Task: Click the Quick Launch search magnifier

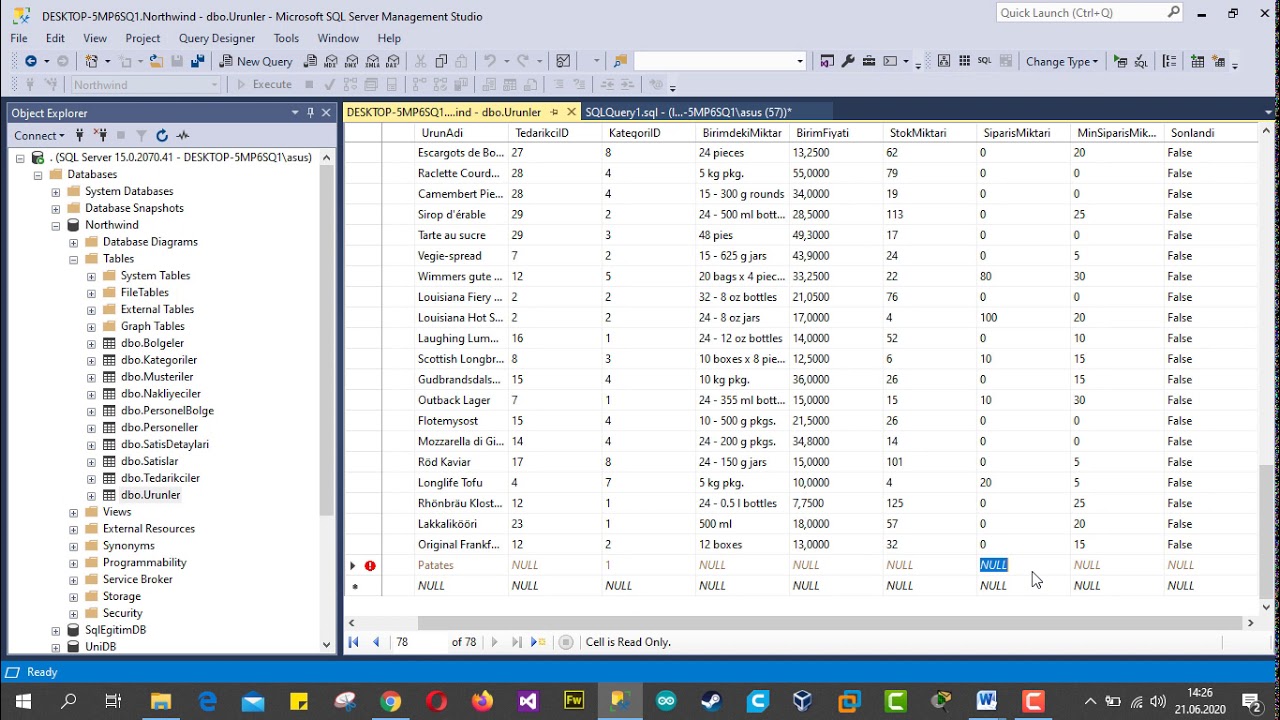Action: click(1174, 12)
